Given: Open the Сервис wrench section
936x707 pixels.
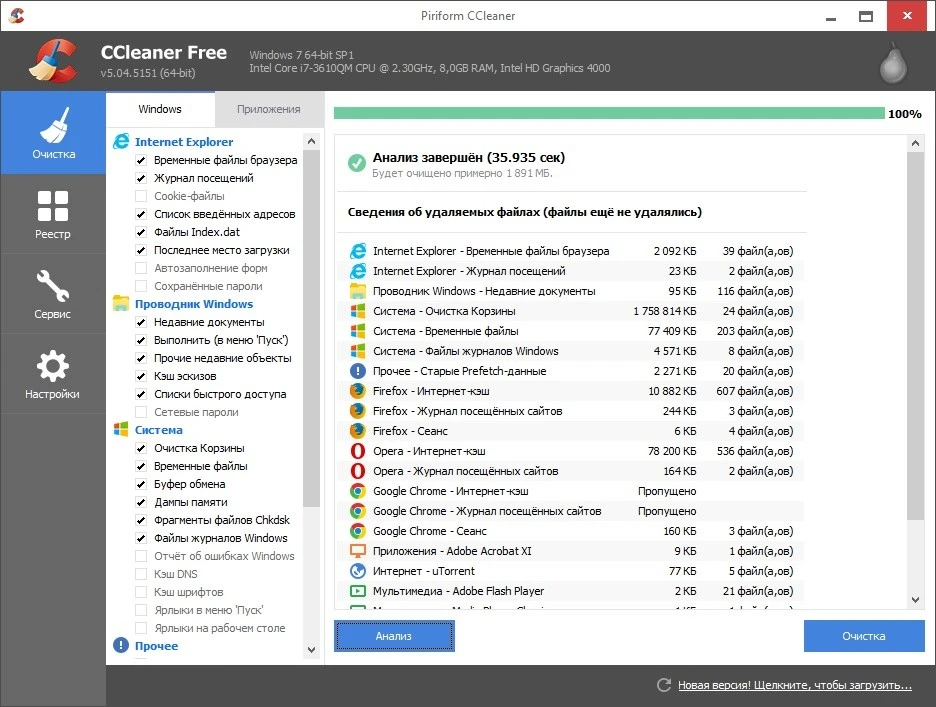Looking at the screenshot, I should [53, 294].
